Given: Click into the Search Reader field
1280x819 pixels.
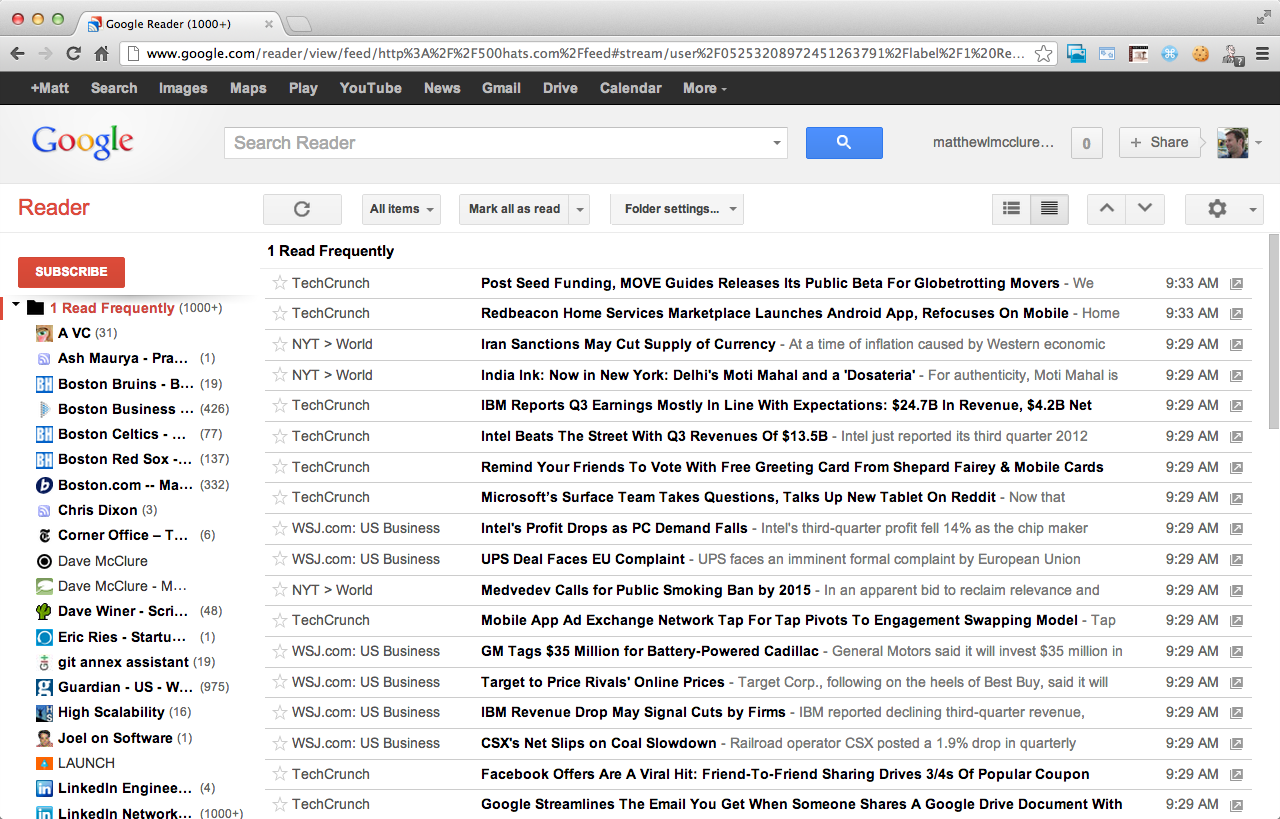Looking at the screenshot, I should coord(498,143).
